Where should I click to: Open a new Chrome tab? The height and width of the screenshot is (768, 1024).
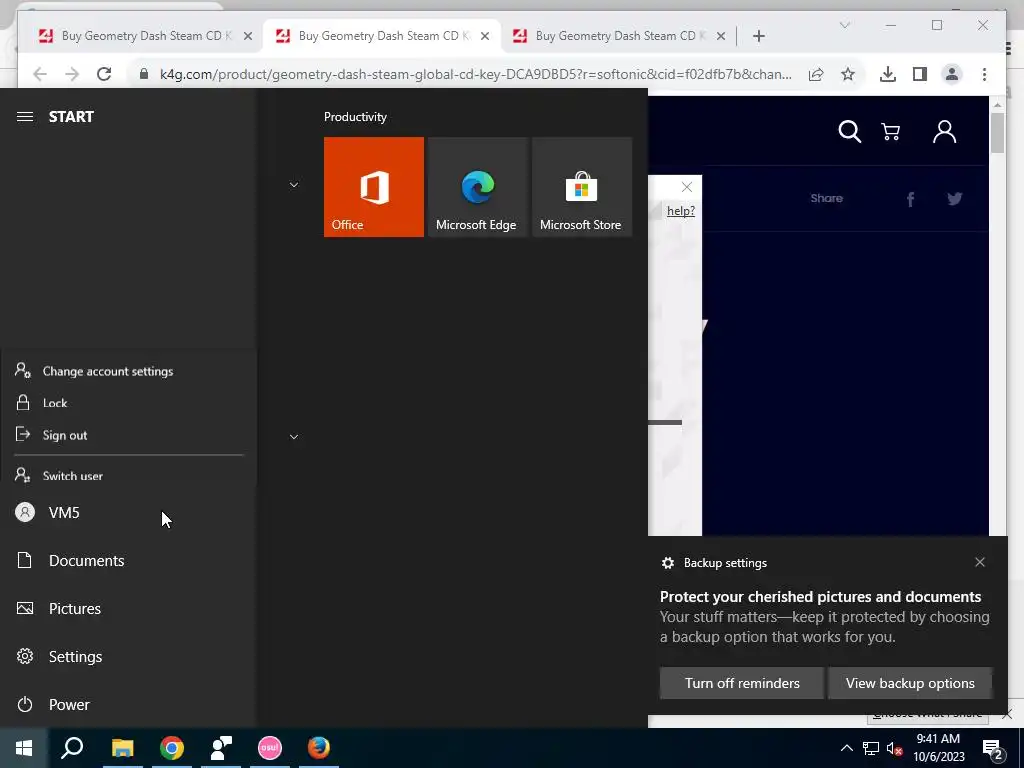(x=758, y=36)
